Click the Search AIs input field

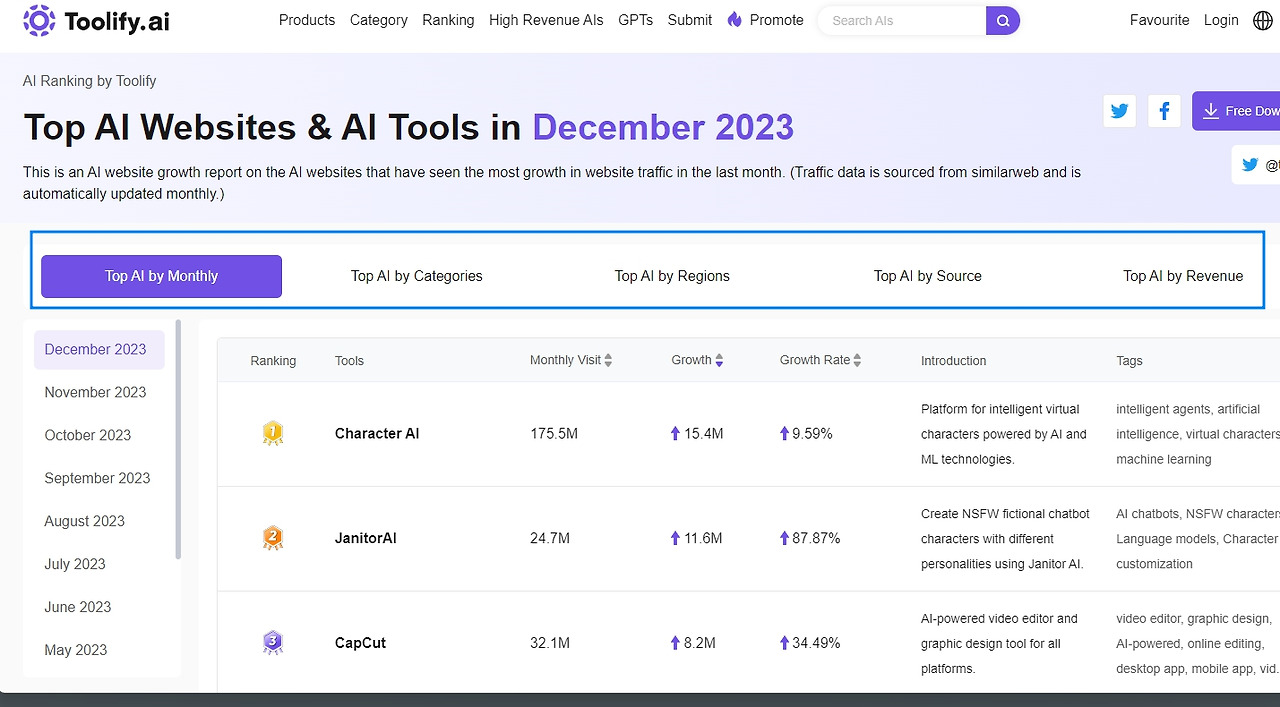(x=903, y=20)
